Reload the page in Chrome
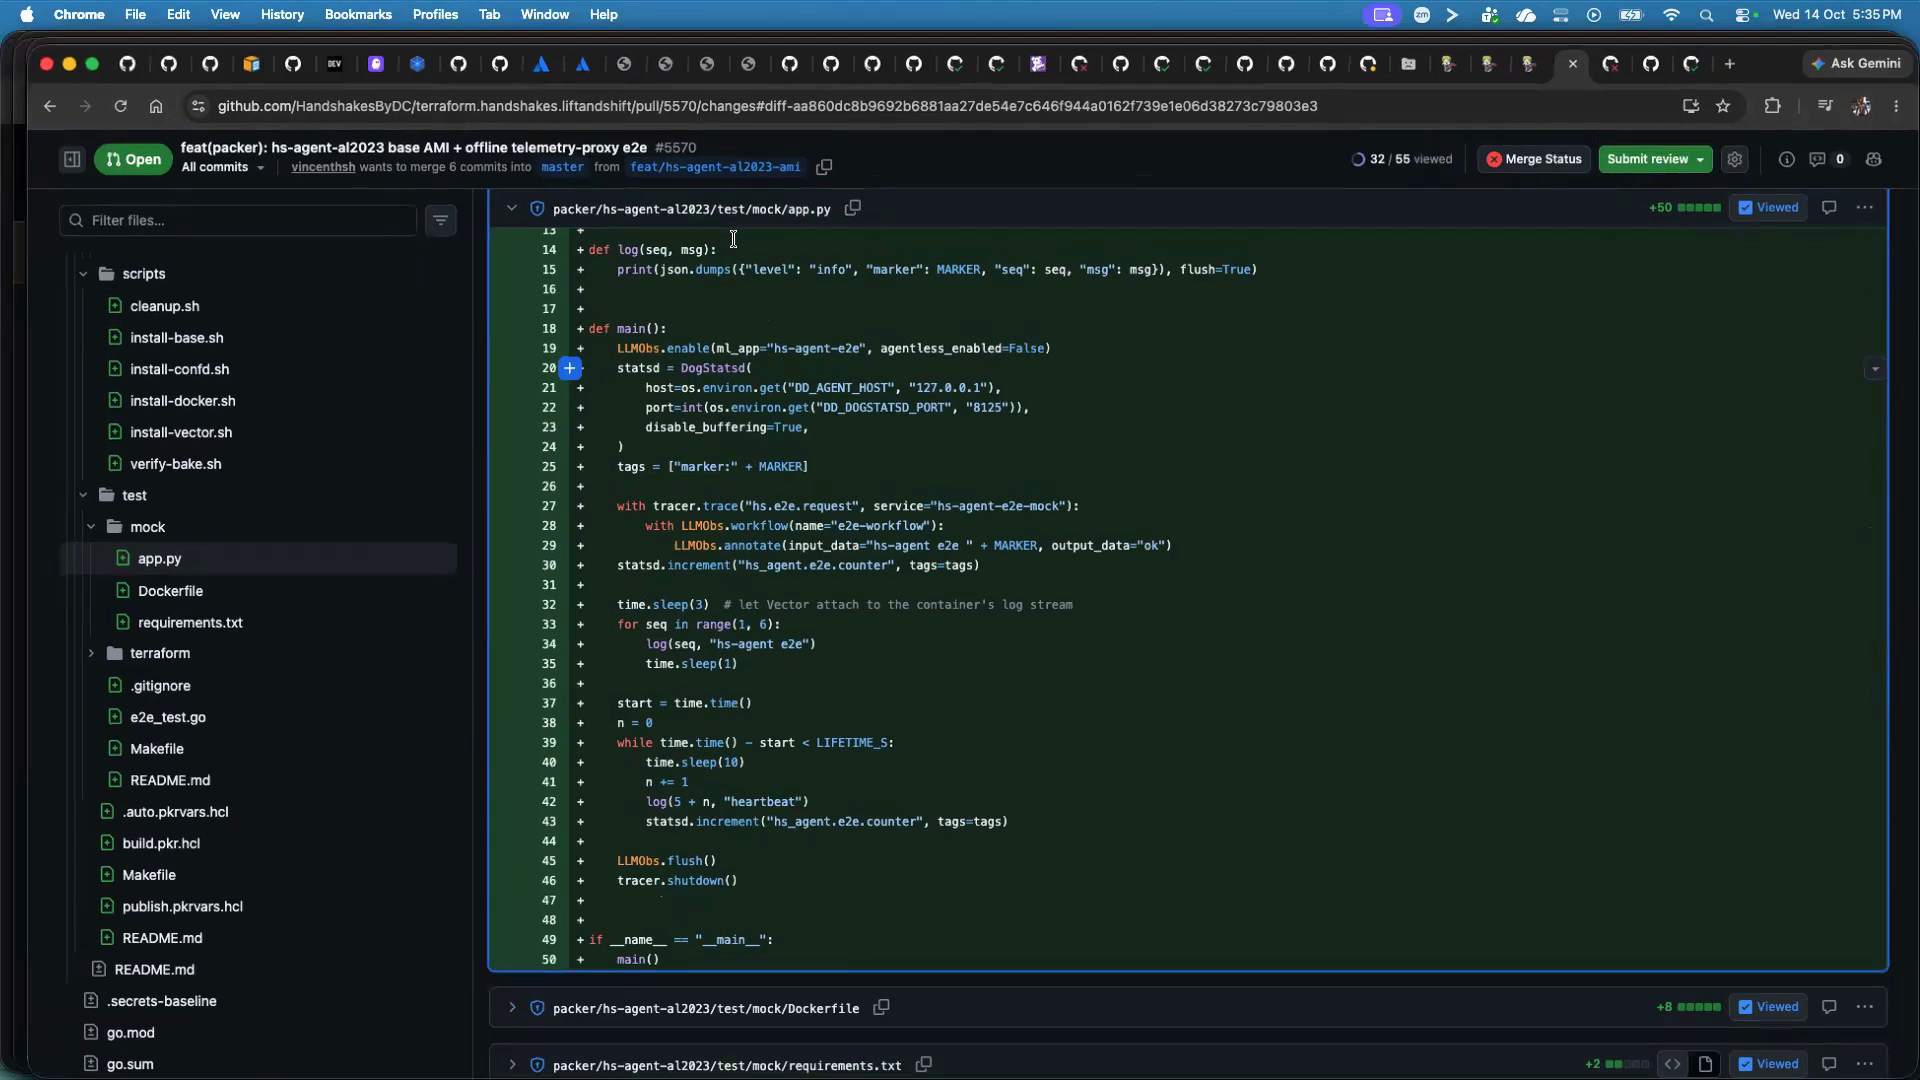 click(120, 106)
